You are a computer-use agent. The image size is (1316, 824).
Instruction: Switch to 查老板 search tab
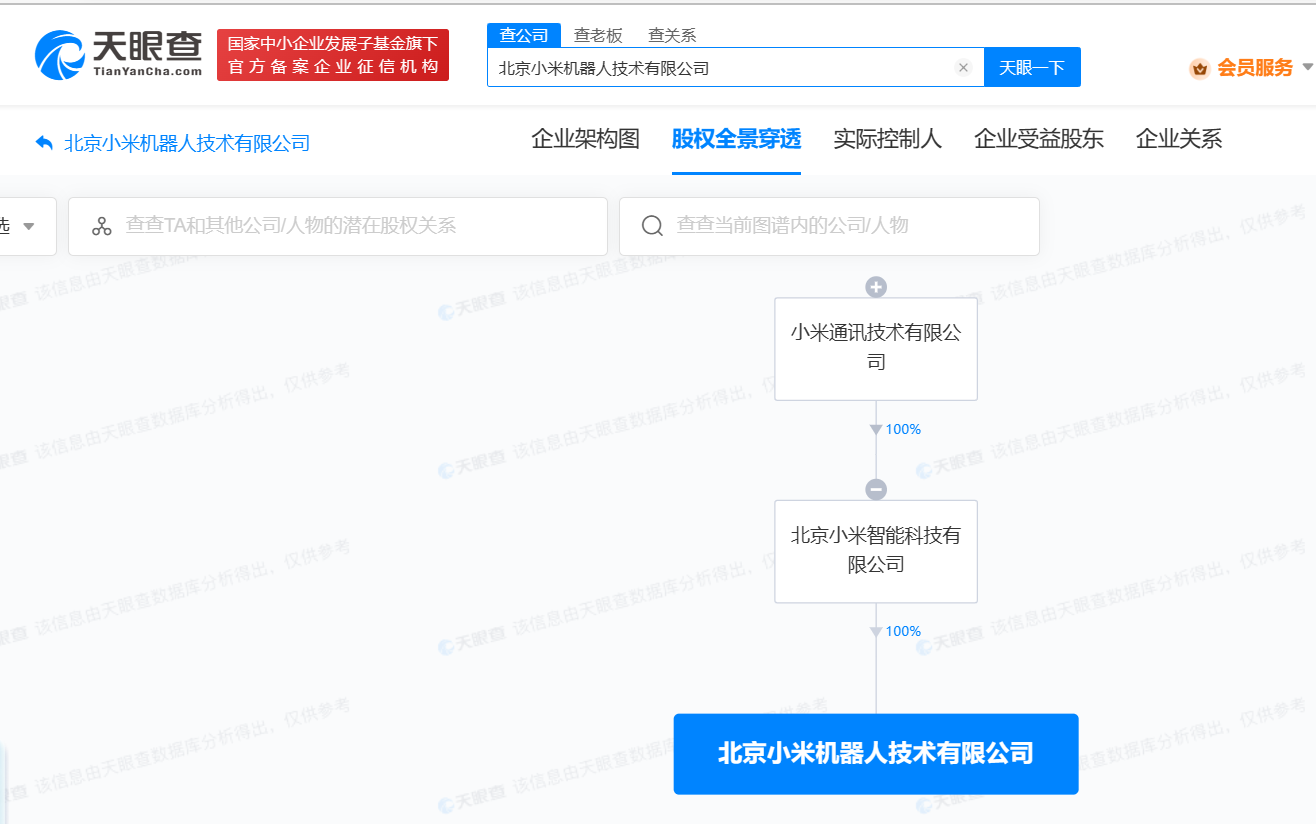pos(598,35)
